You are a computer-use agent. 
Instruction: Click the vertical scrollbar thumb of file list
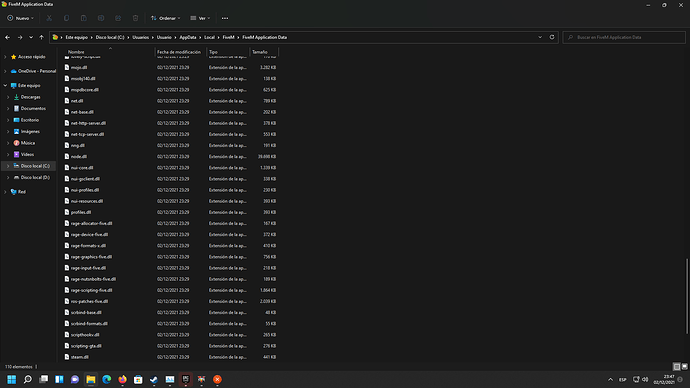(687, 296)
